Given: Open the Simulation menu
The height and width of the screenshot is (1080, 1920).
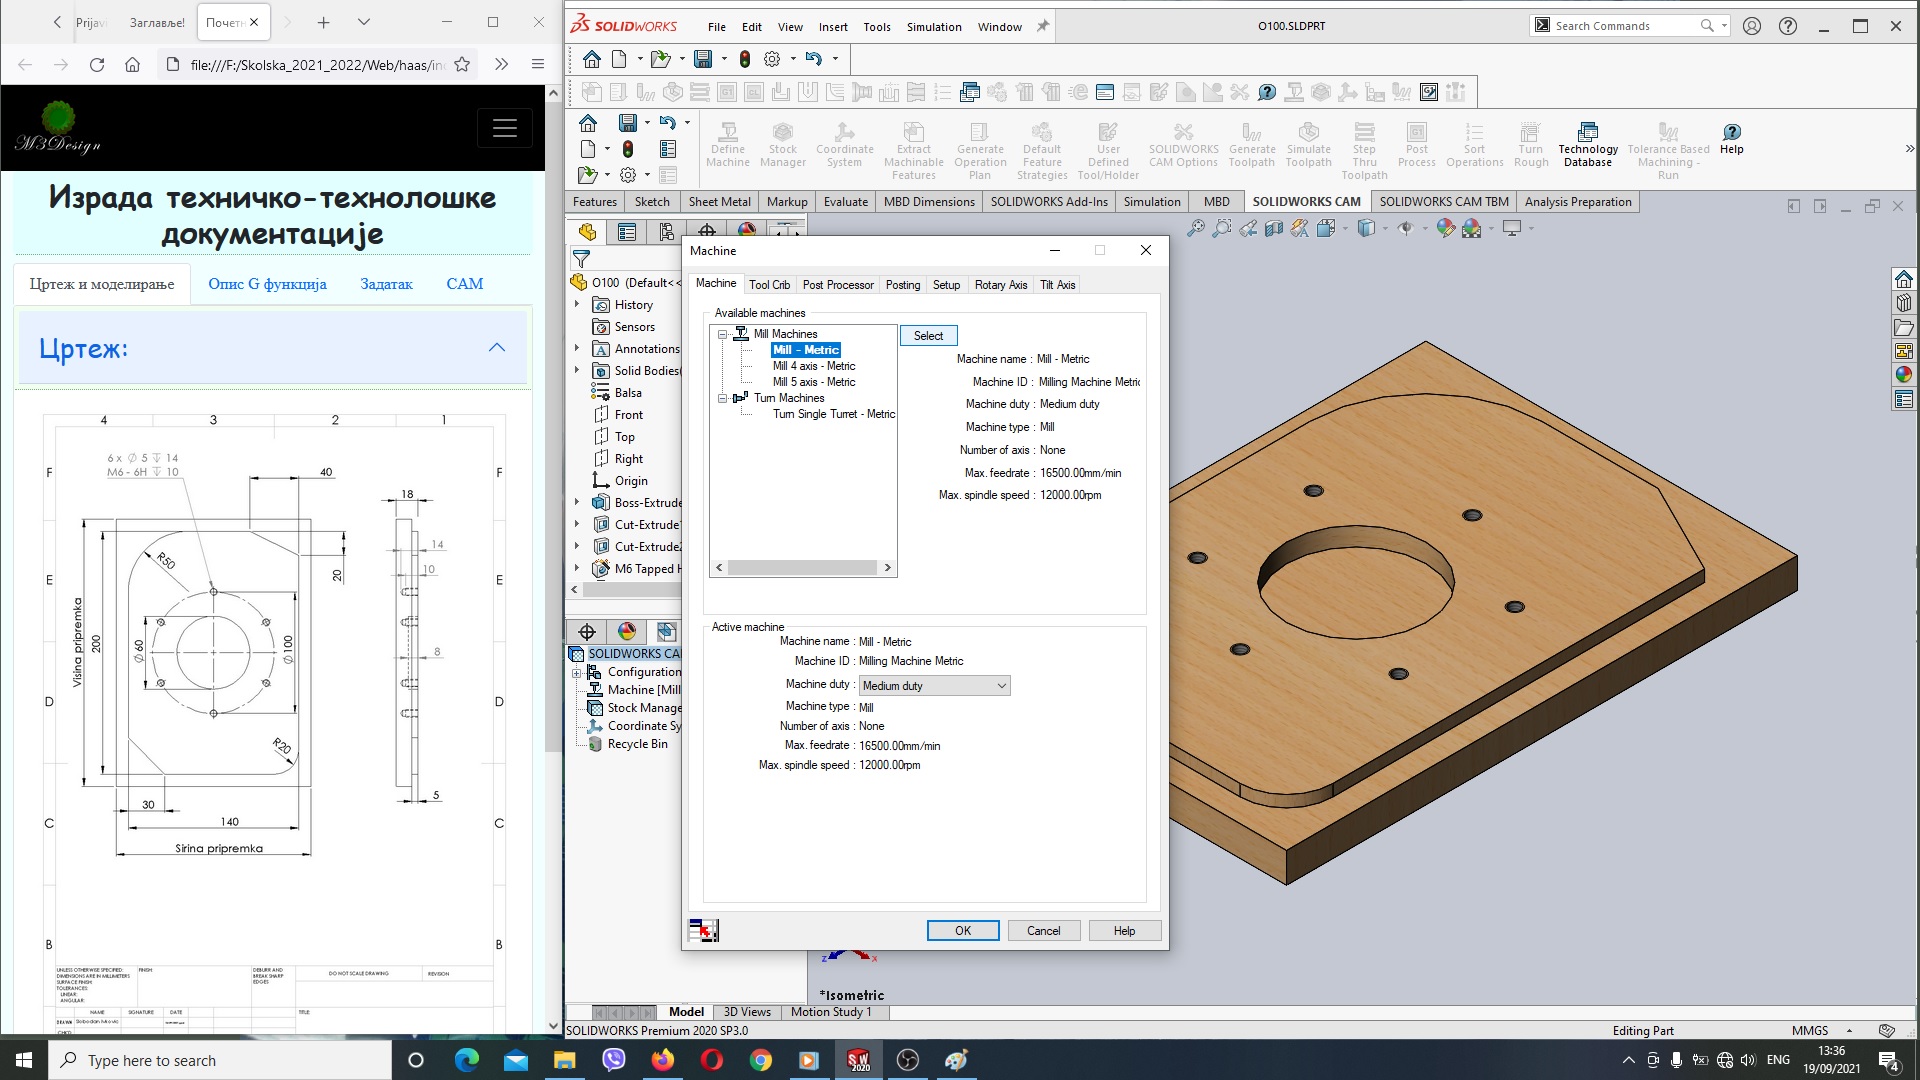Looking at the screenshot, I should tap(934, 27).
